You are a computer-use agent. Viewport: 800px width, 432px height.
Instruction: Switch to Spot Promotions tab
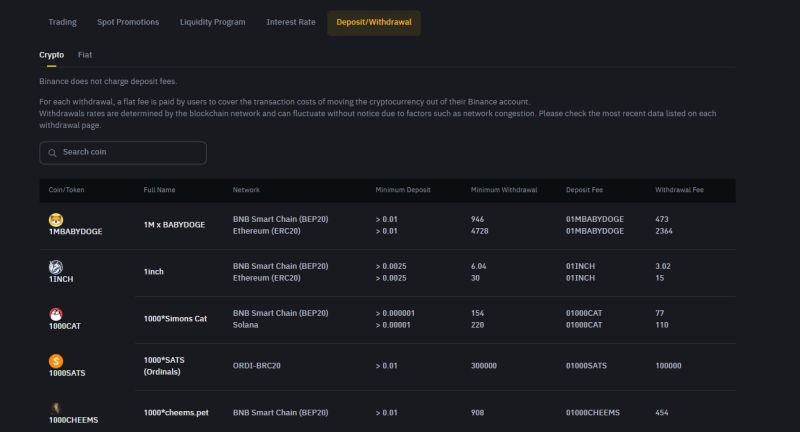128,22
